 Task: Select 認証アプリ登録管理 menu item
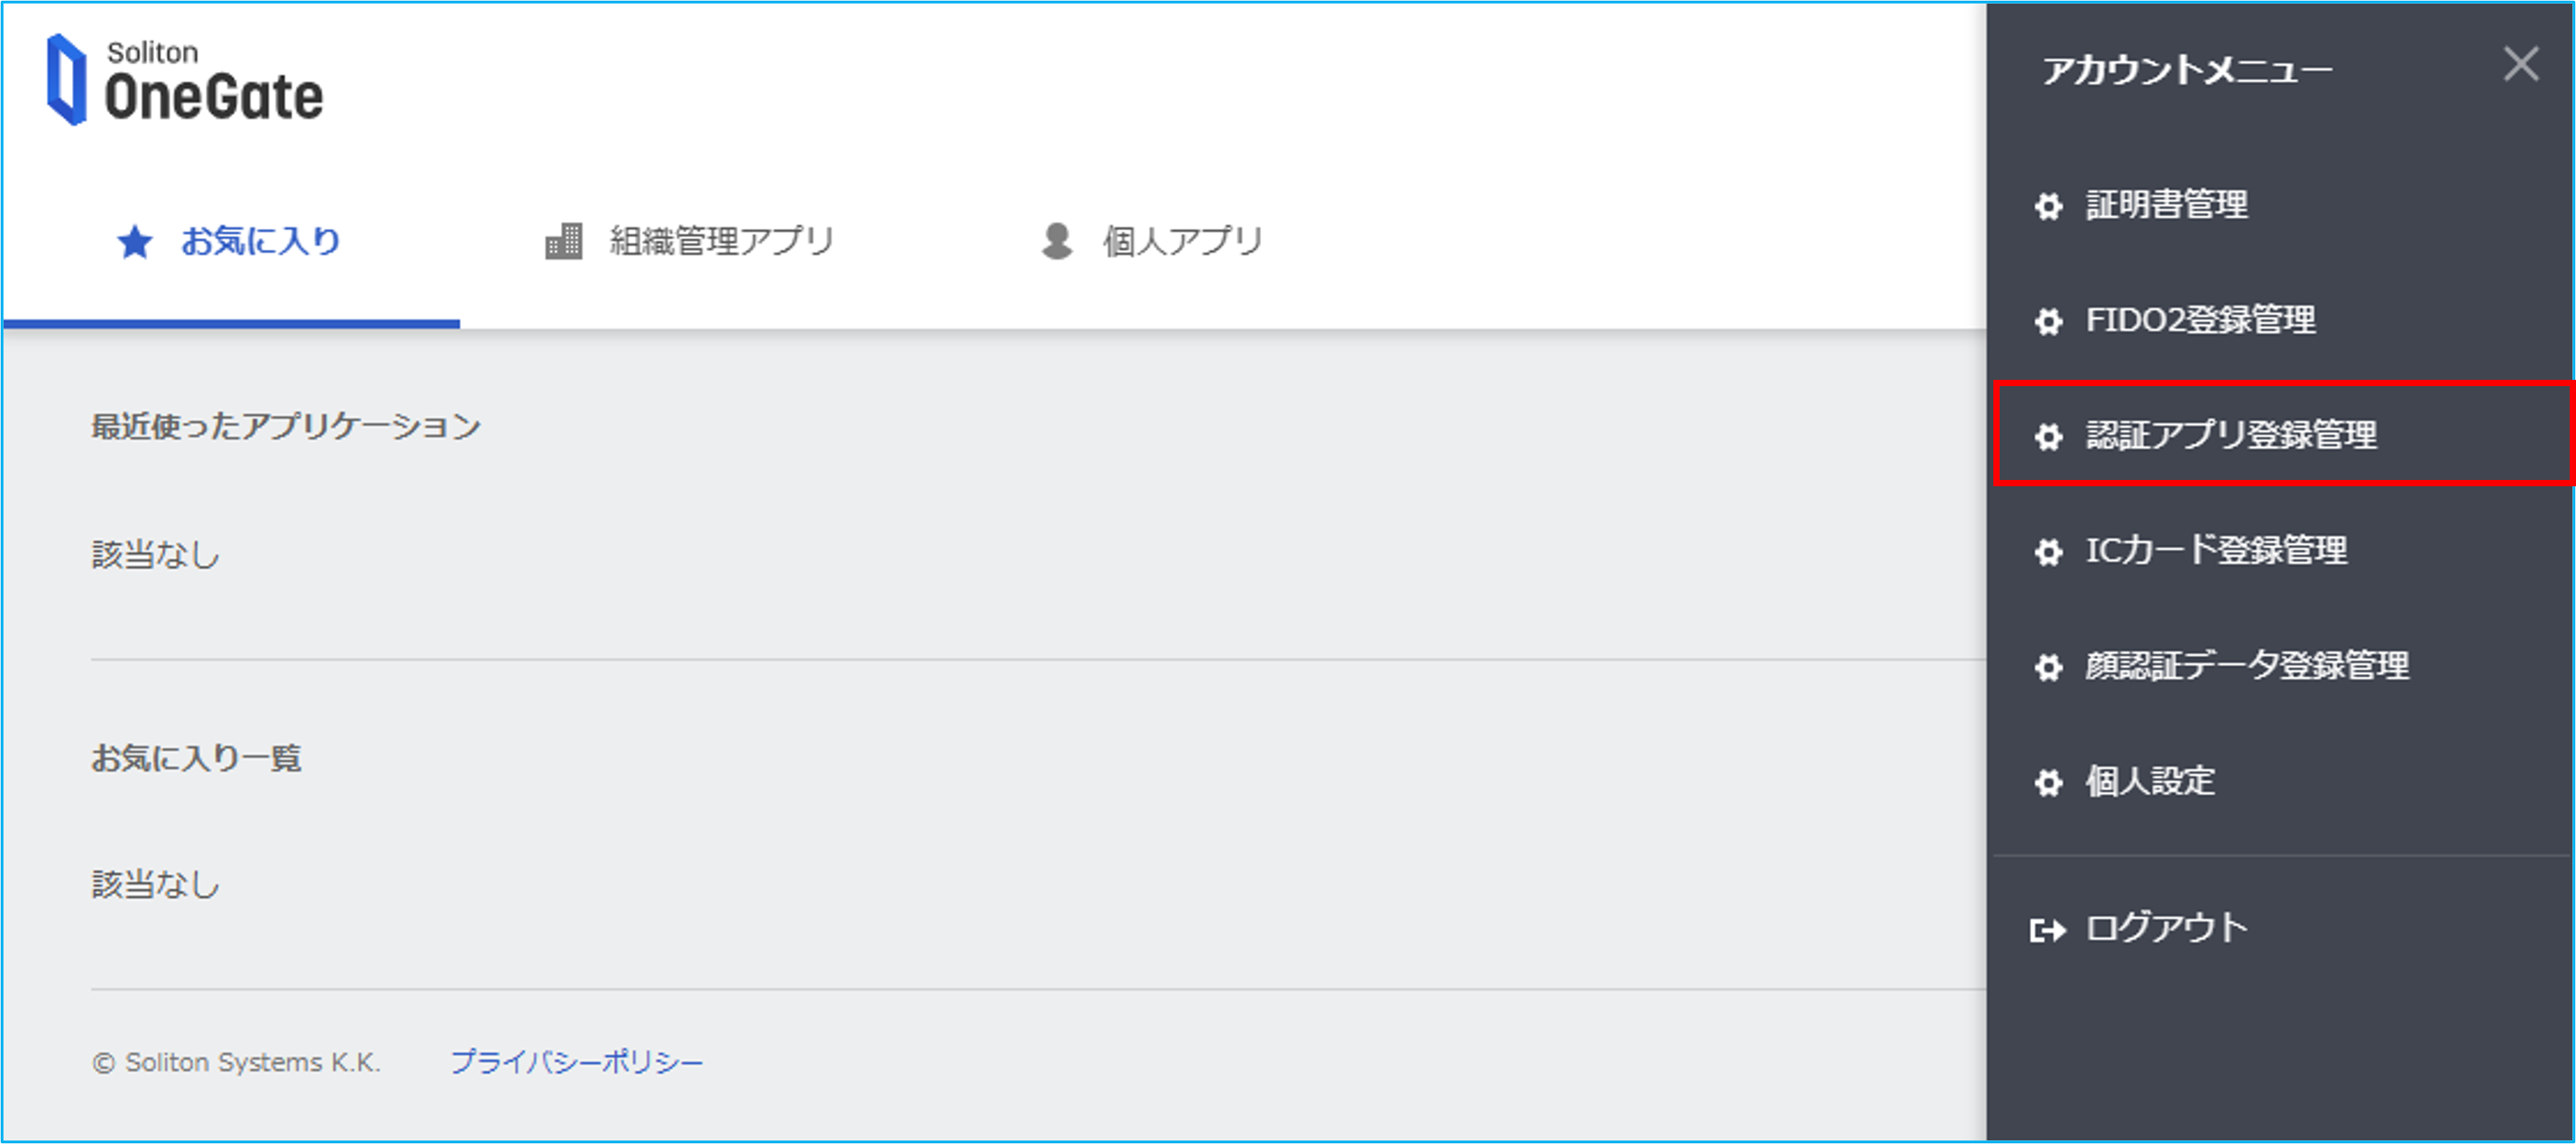[x=2283, y=434]
